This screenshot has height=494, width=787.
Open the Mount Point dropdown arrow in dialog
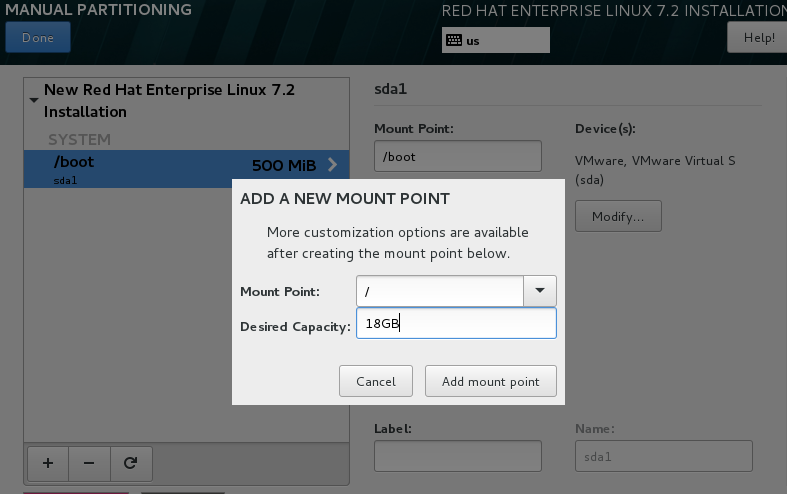[x=540, y=291]
